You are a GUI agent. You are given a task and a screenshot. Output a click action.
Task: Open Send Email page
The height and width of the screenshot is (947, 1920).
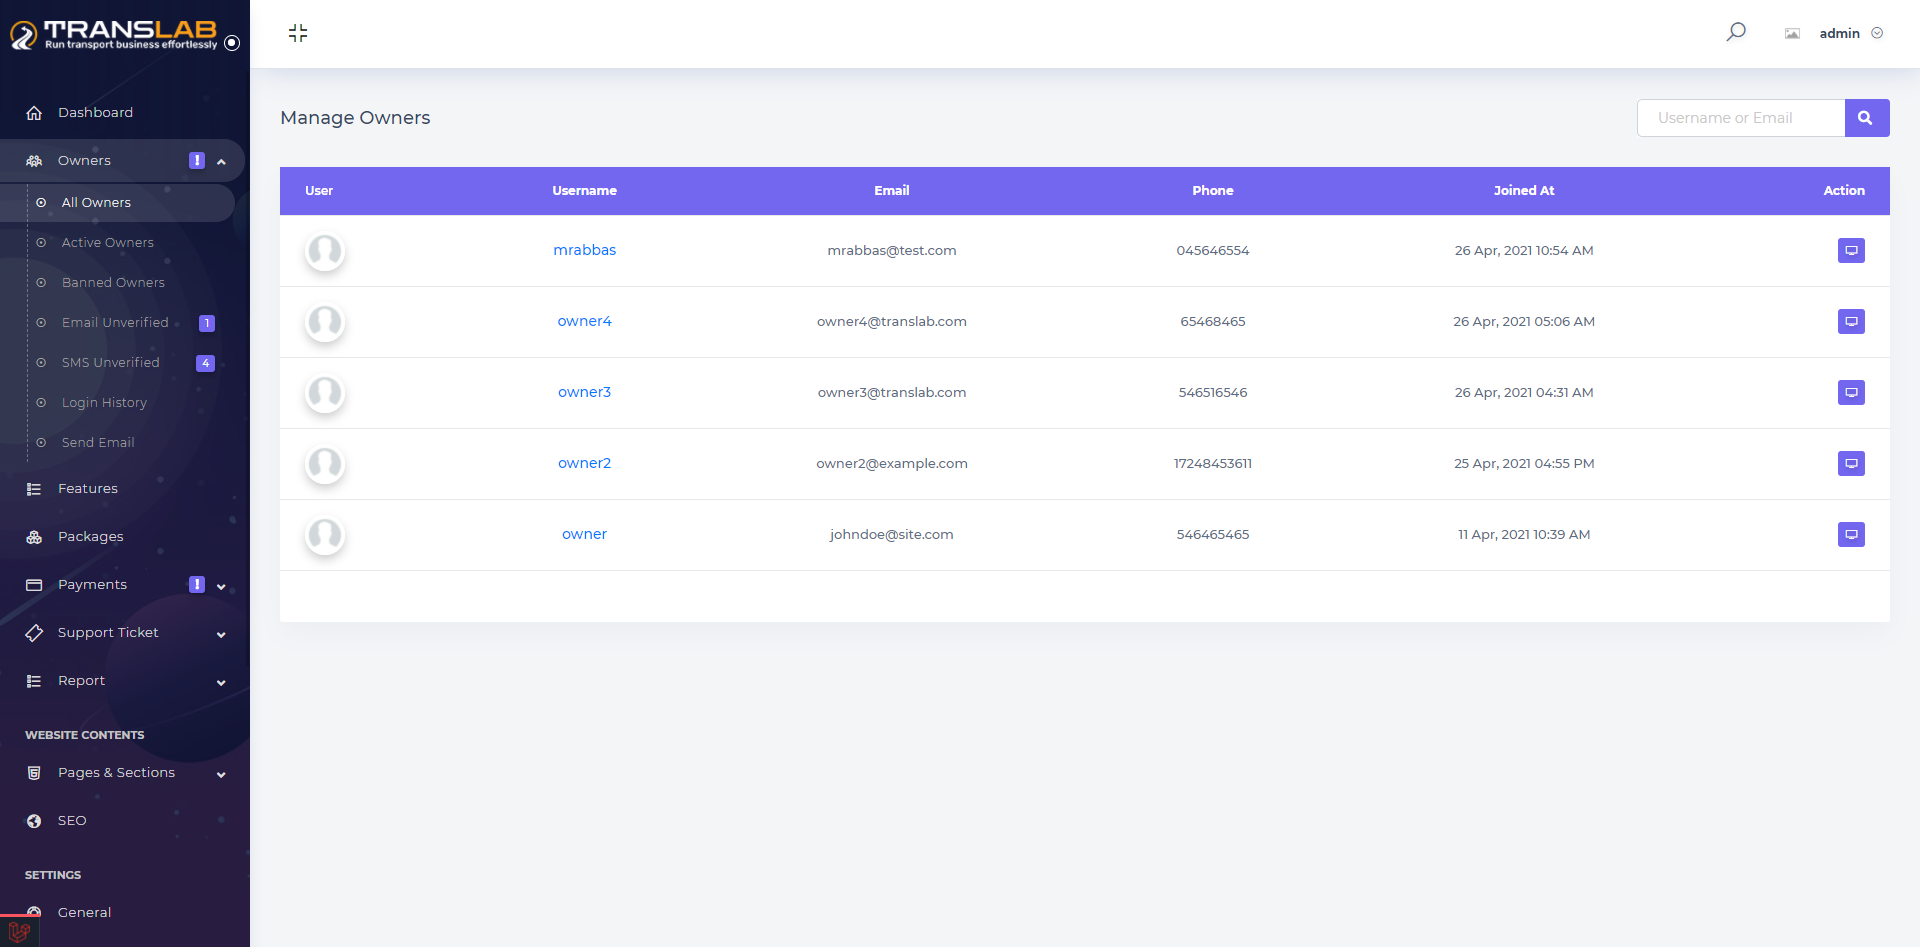click(98, 443)
